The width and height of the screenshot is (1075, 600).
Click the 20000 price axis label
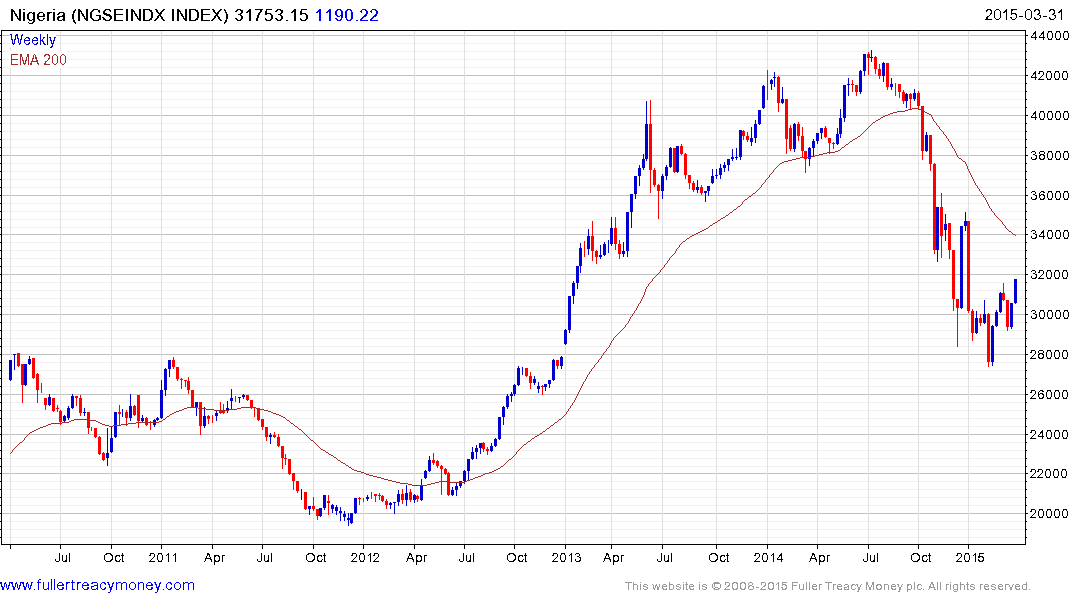(1049, 513)
